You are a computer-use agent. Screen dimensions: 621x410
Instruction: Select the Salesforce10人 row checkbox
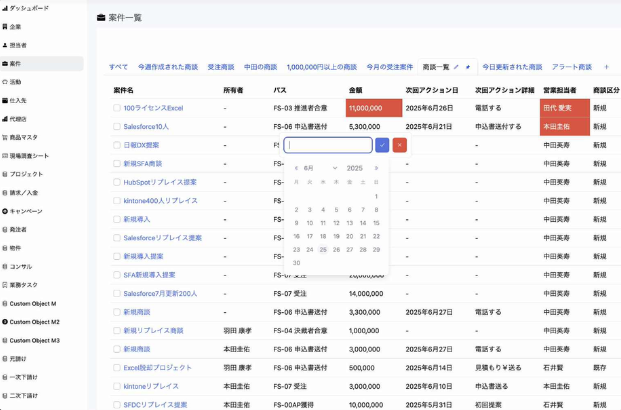pos(117,127)
